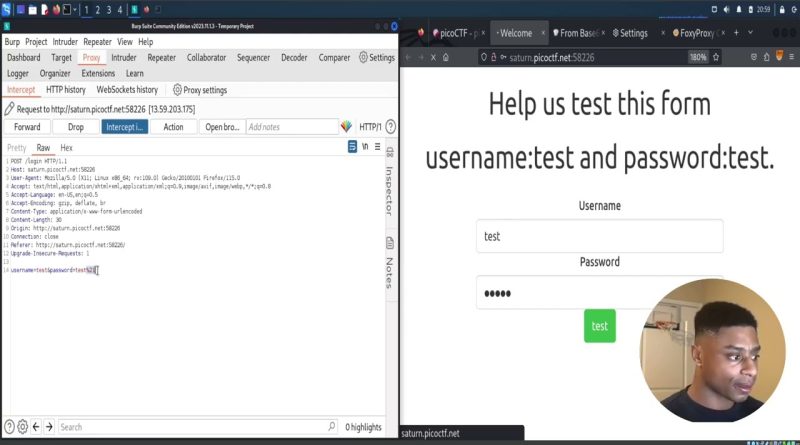The width and height of the screenshot is (800, 445).
Task: Open the terminal emulator in the panel
Action: (x=67, y=10)
